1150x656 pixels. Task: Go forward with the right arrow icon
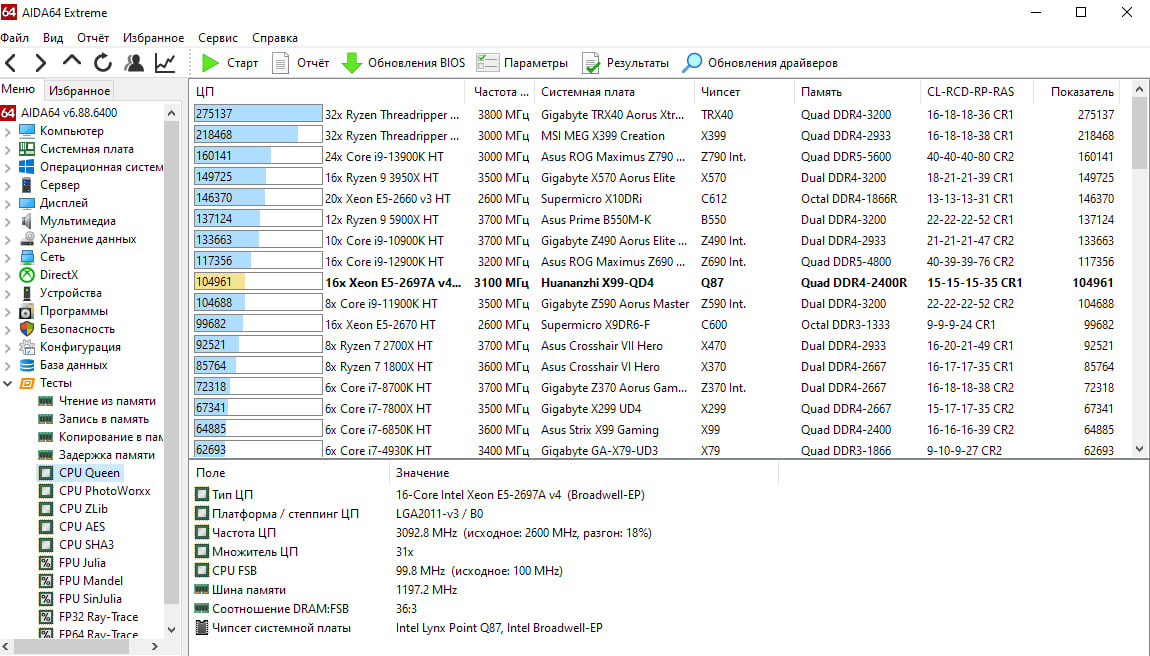40,63
